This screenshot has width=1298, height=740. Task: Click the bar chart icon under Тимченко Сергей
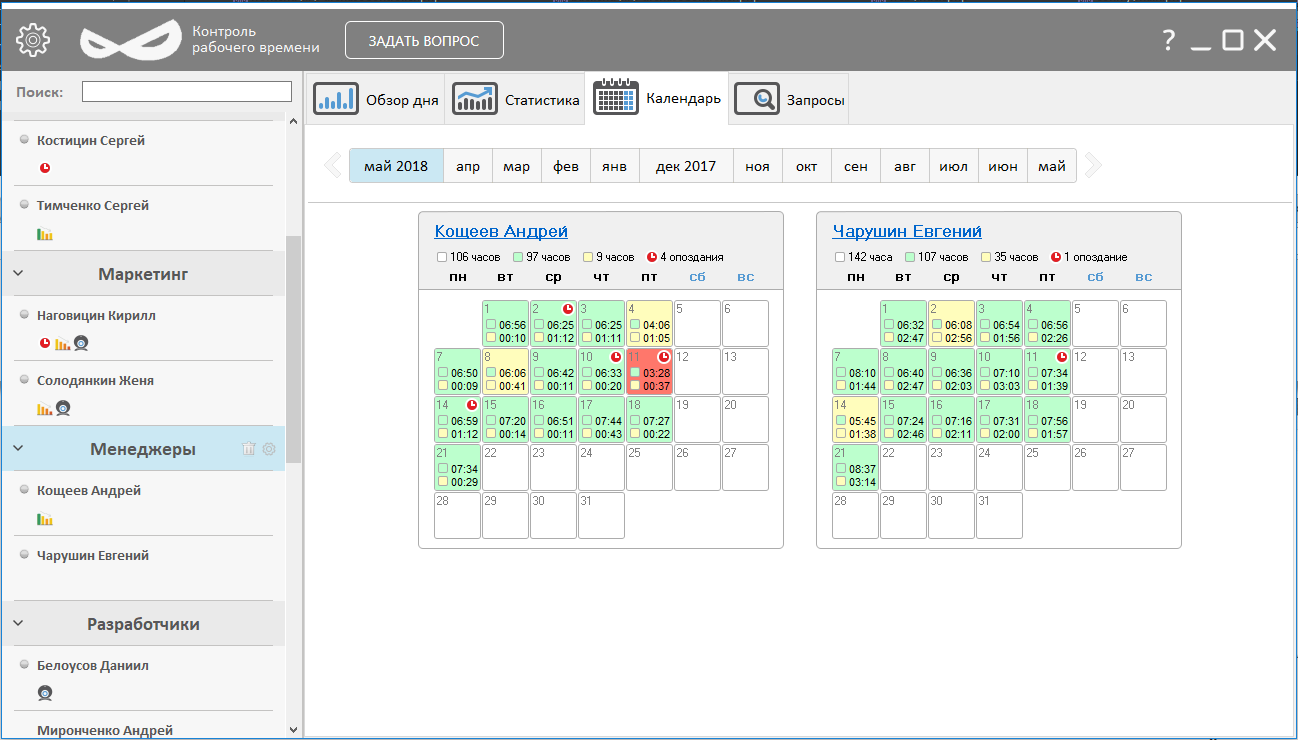pos(45,234)
